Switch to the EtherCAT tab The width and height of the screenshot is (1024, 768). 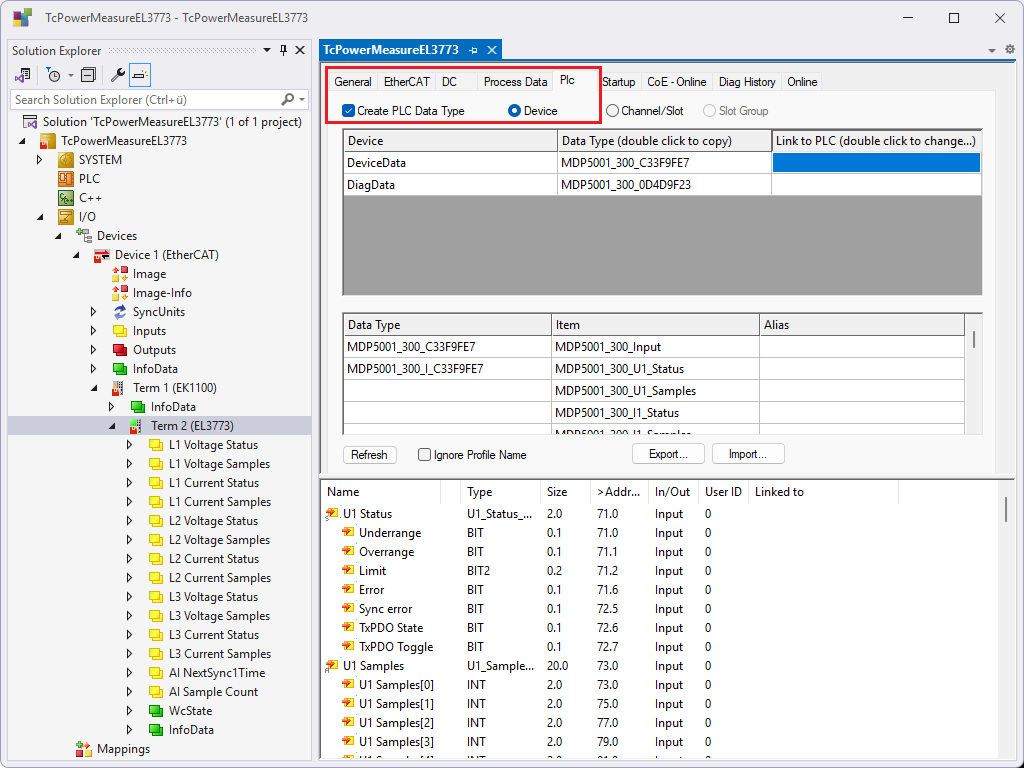(406, 82)
